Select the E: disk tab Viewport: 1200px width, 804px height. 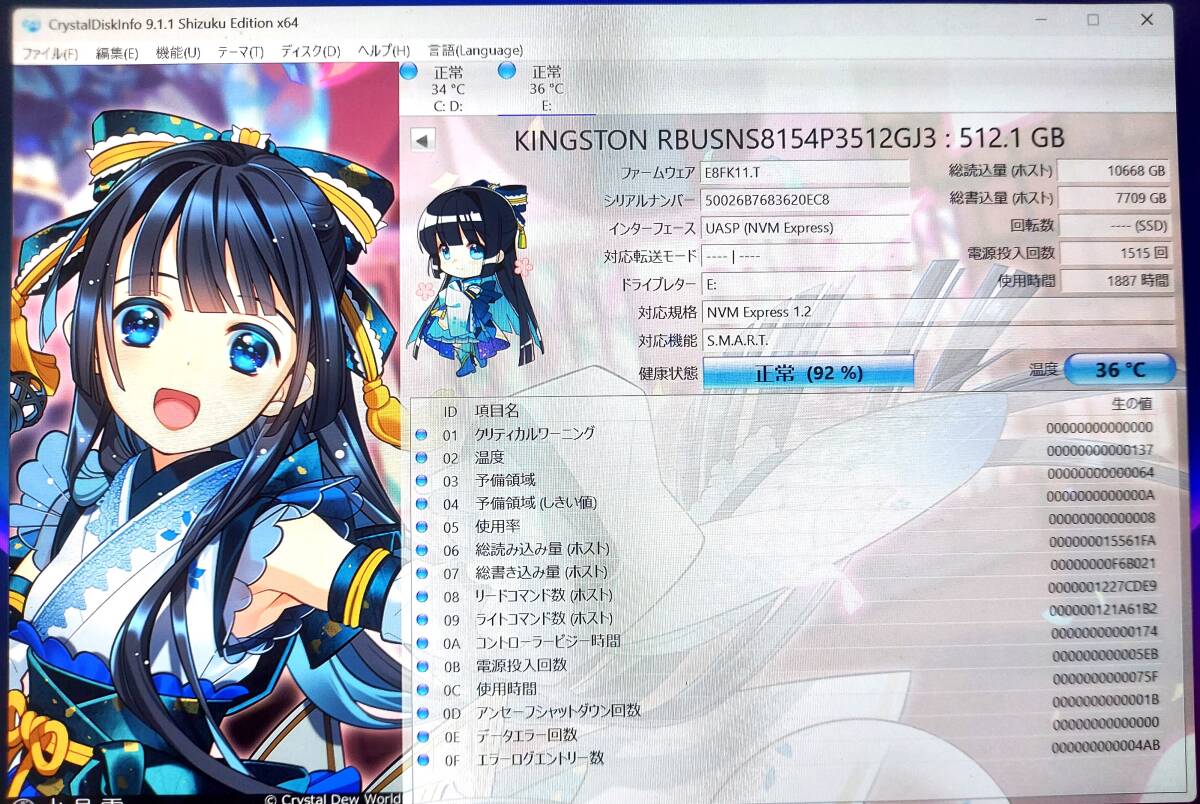tap(546, 88)
